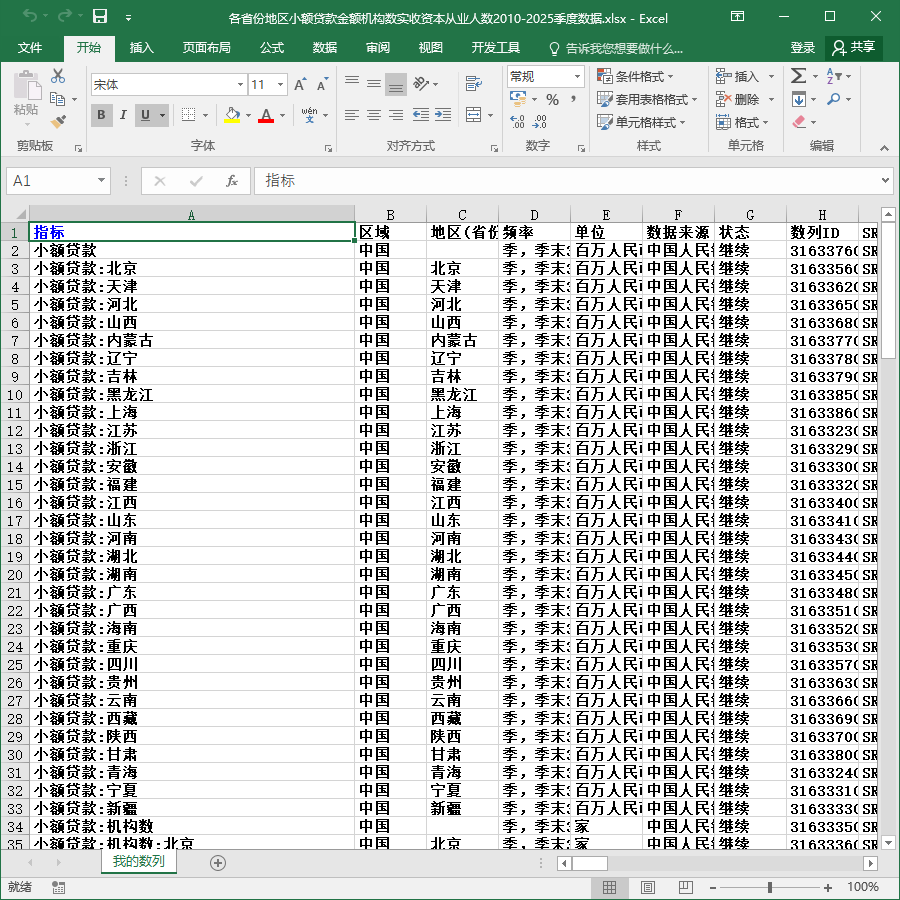Image resolution: width=900 pixels, height=900 pixels.
Task: Switch to the 公式 ribbon tab
Action: (272, 48)
